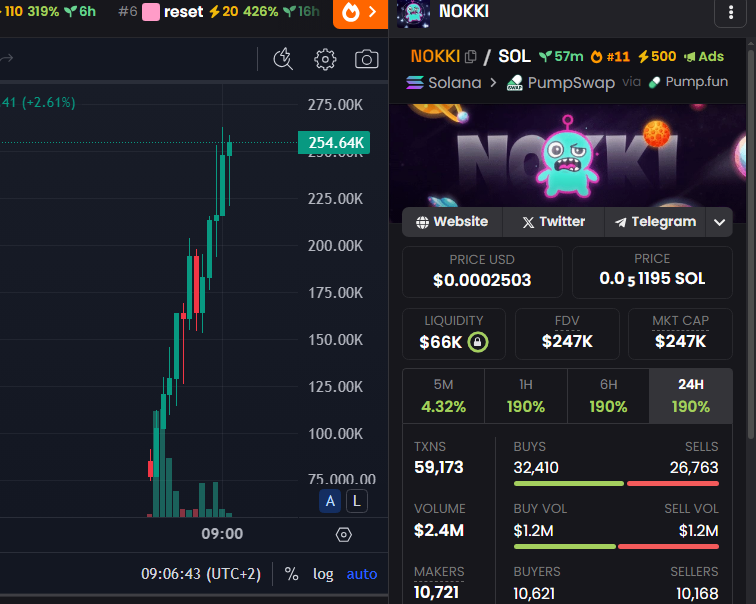This screenshot has height=604, width=756.
Task: Toggle the L log-scale button
Action: tap(357, 501)
